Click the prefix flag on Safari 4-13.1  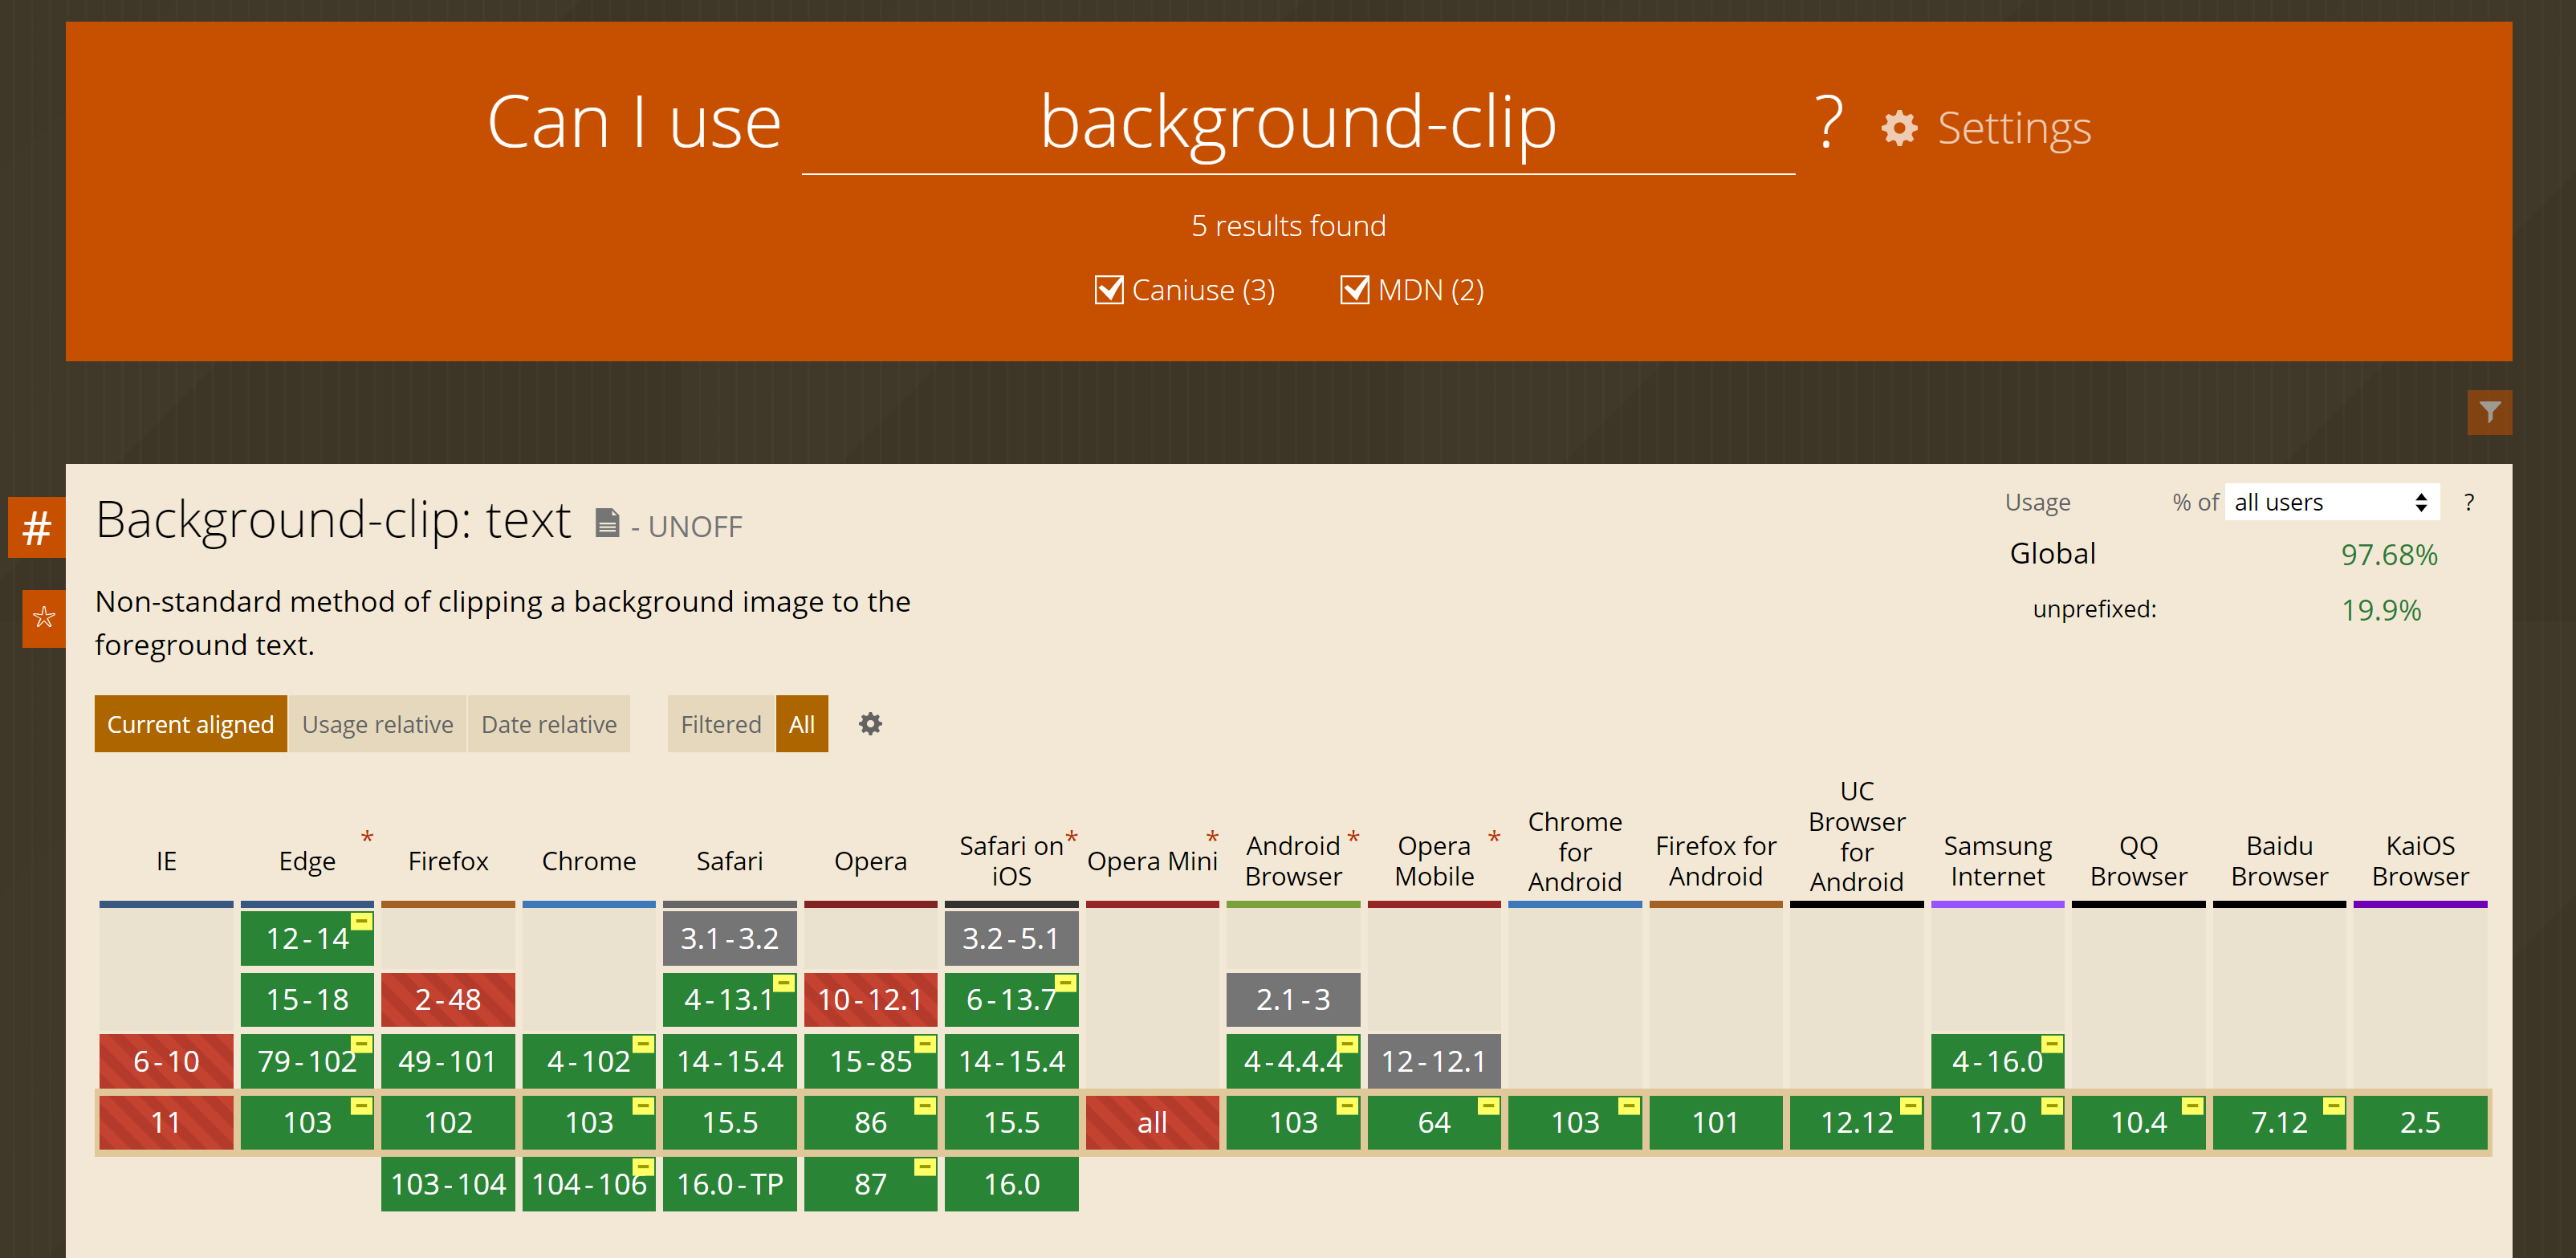pos(784,983)
